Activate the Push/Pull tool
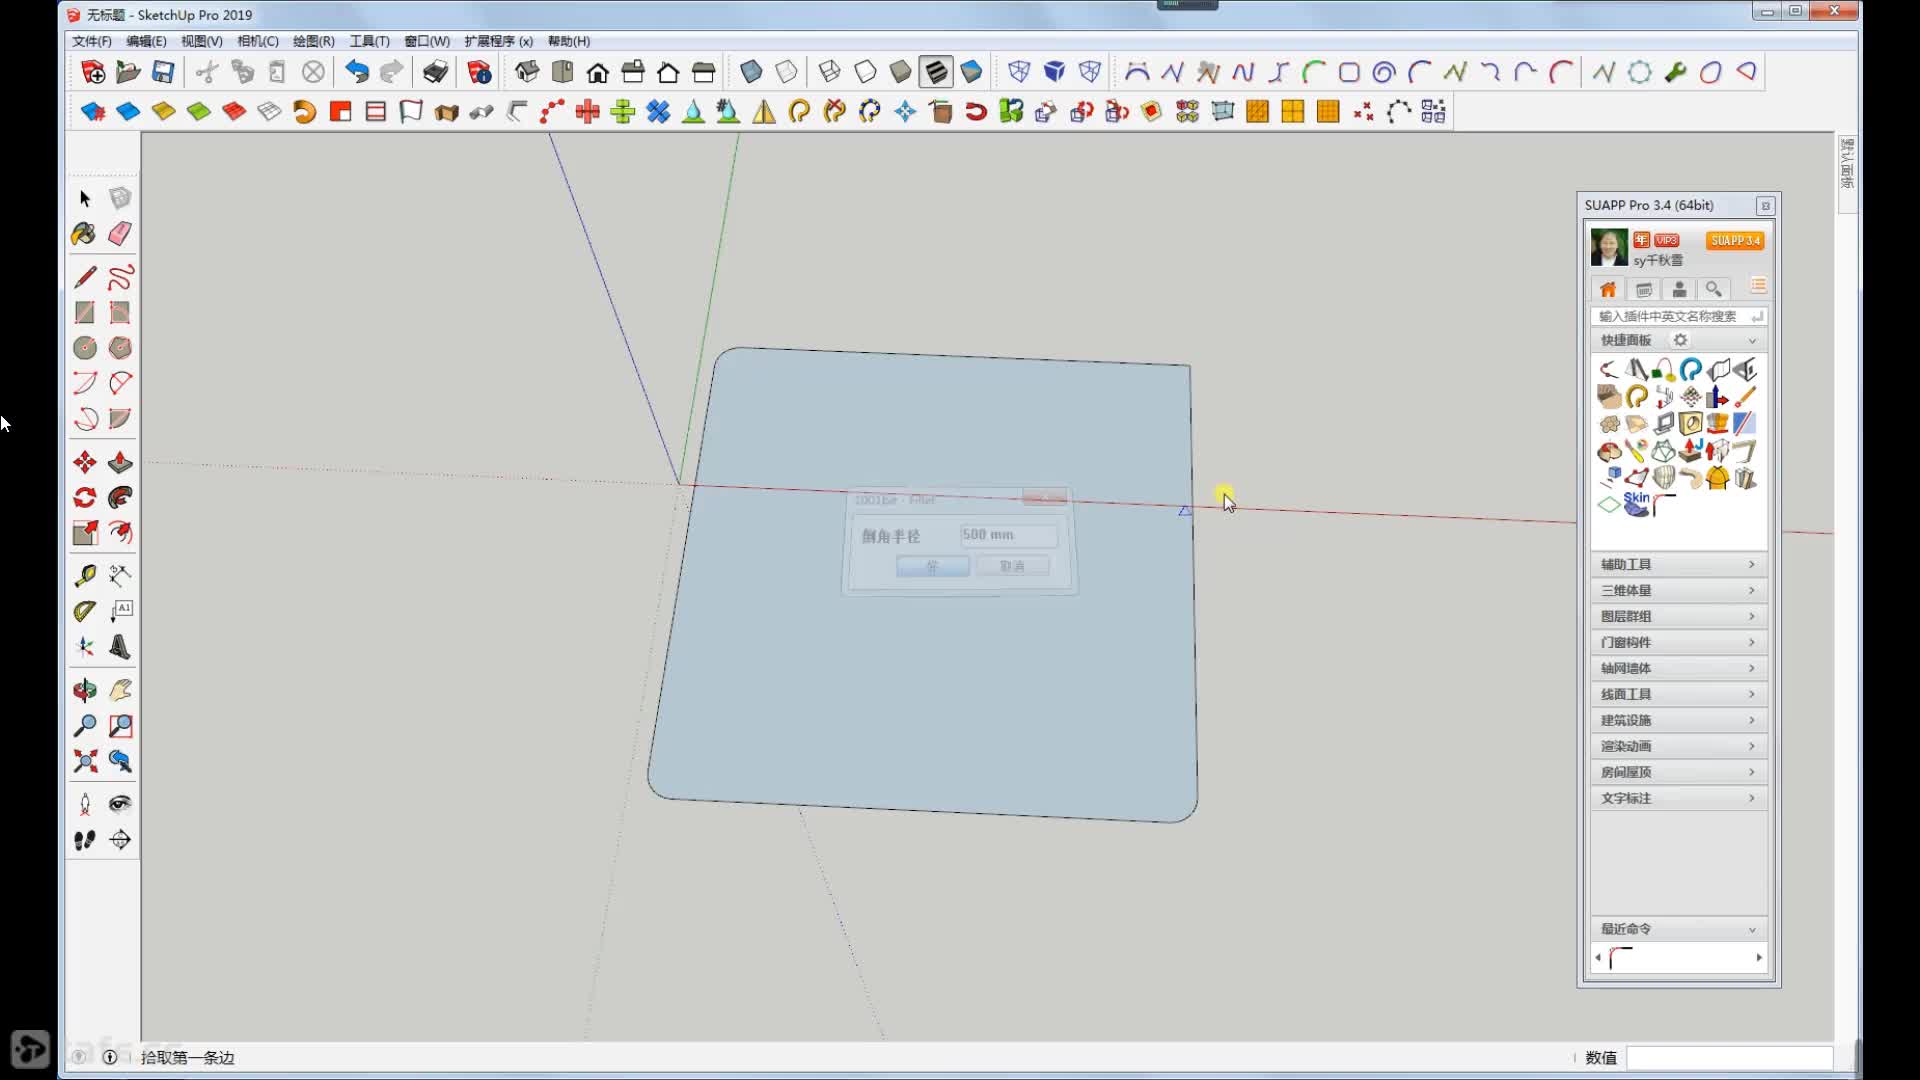 point(120,462)
